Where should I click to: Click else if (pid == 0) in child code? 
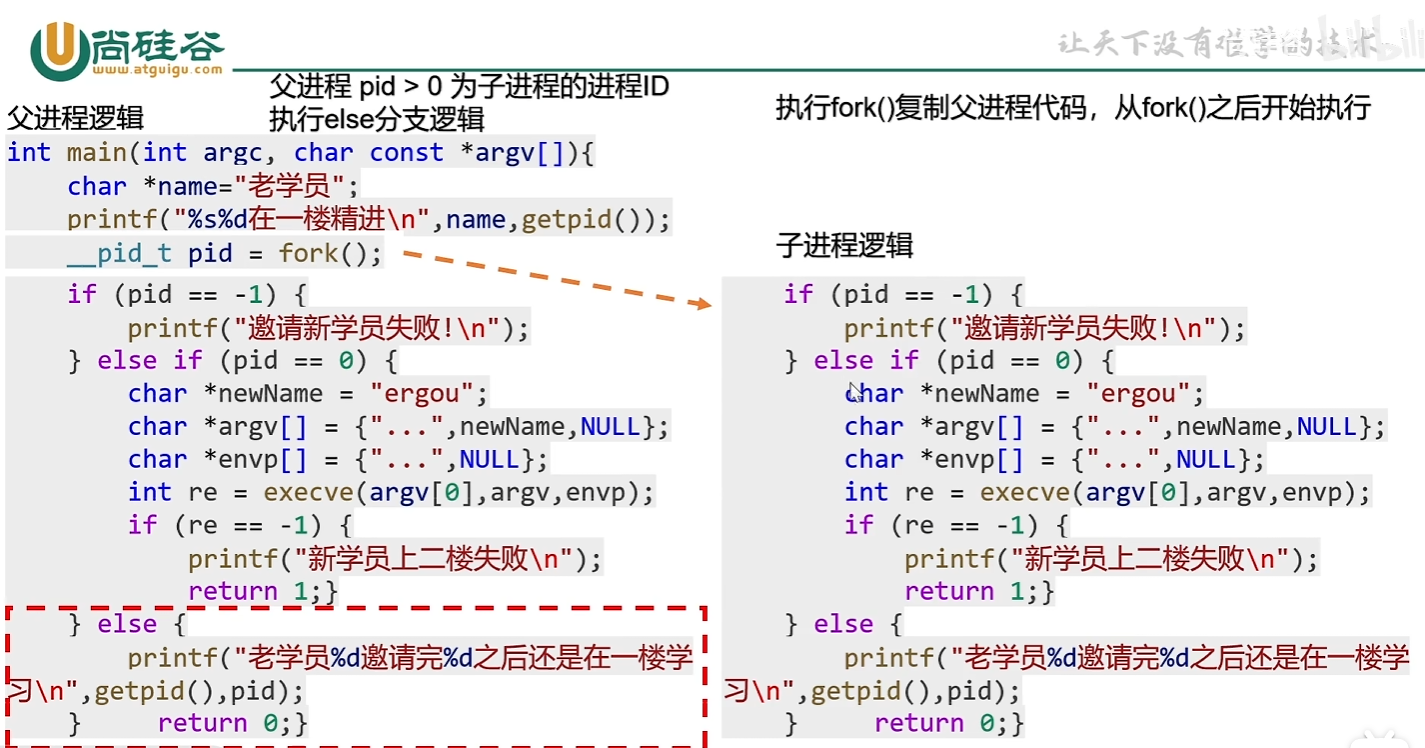click(950, 360)
